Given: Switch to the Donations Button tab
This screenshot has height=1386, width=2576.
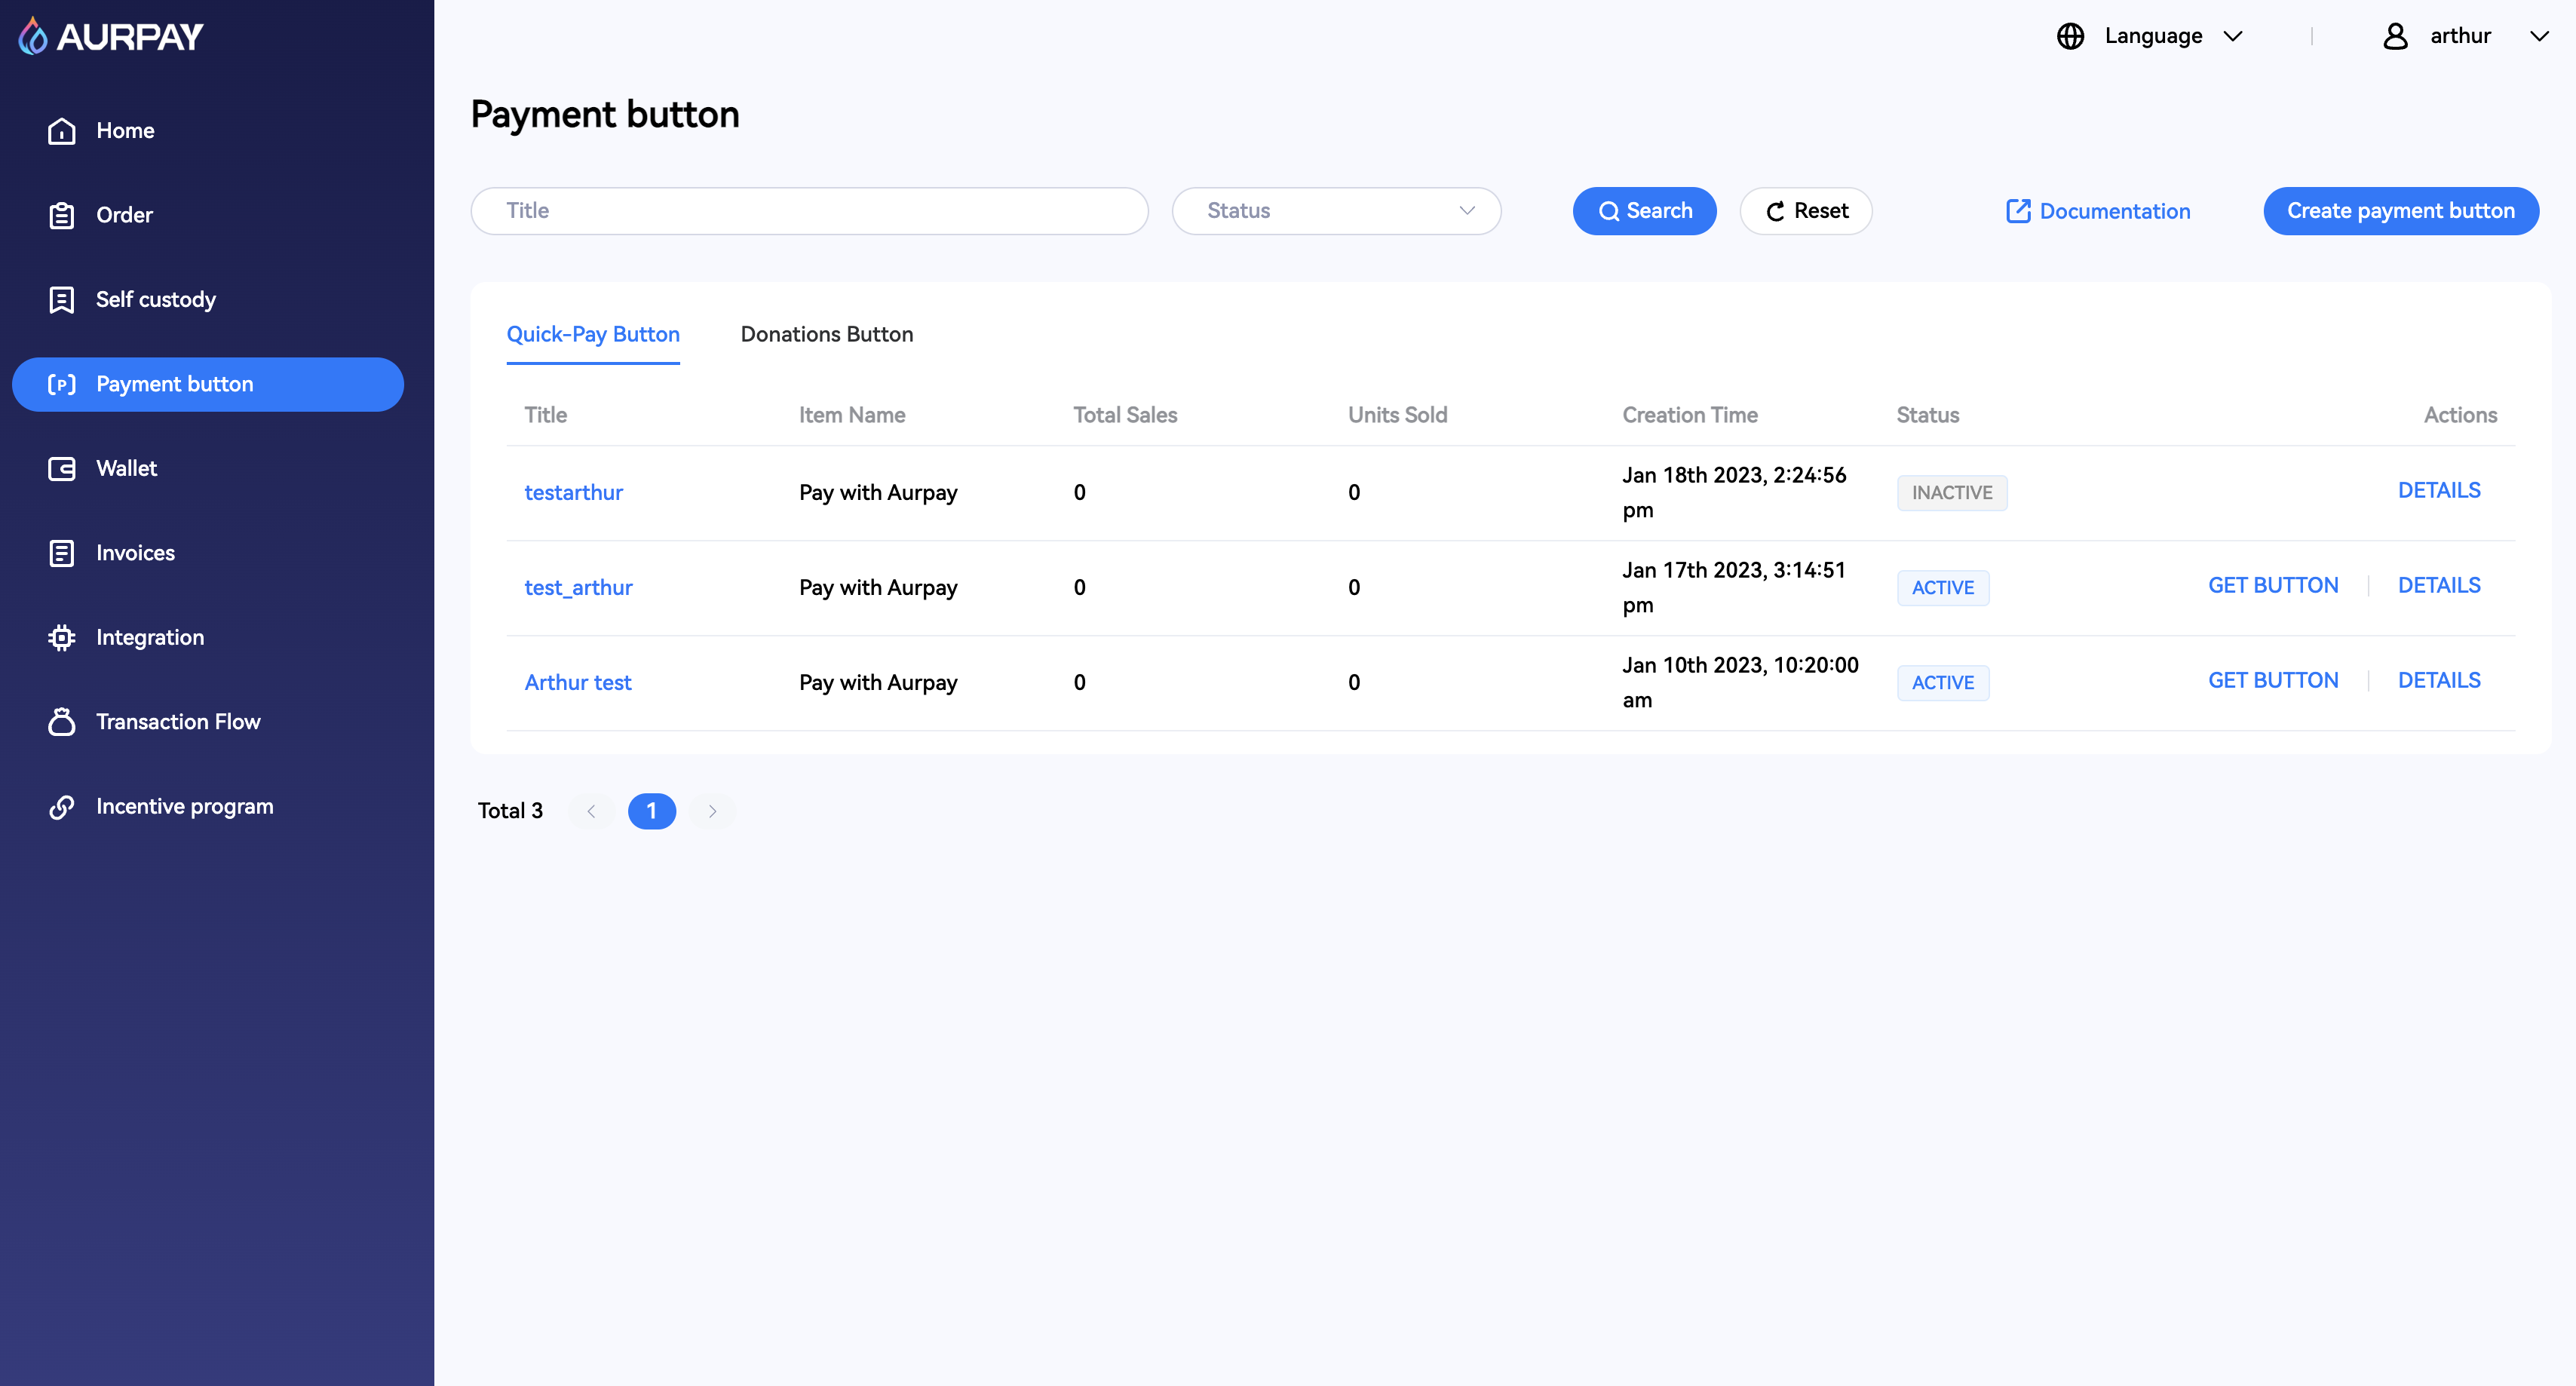Looking at the screenshot, I should tap(826, 334).
